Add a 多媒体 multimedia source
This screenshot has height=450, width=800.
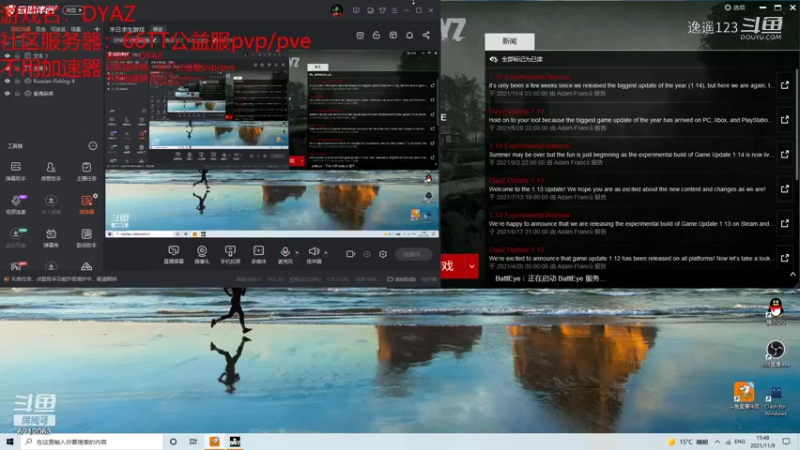click(x=259, y=254)
